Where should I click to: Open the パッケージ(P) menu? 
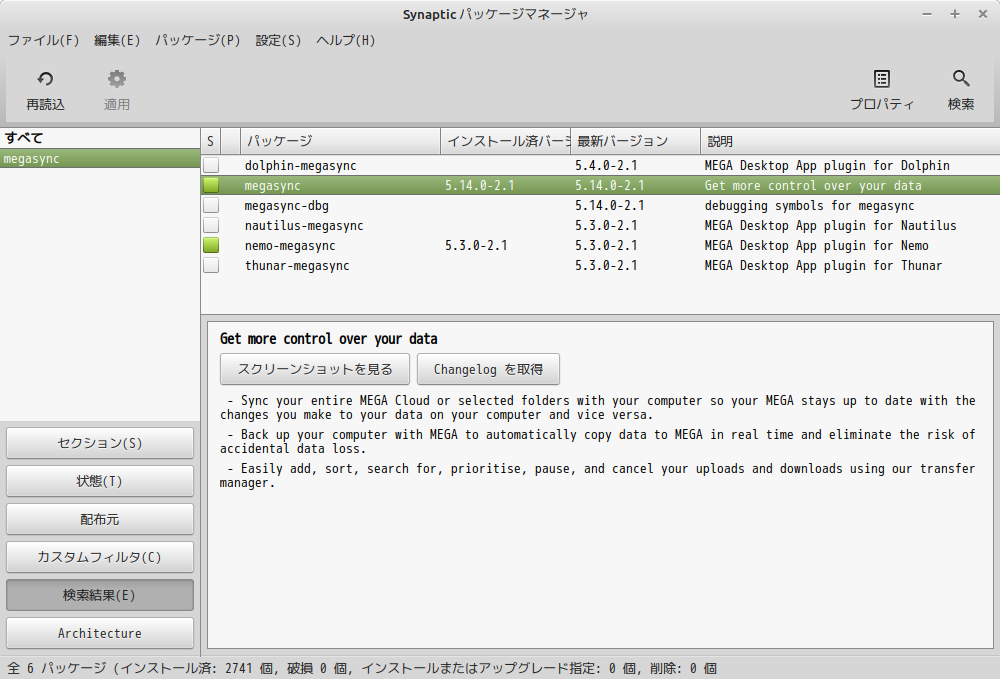[198, 40]
